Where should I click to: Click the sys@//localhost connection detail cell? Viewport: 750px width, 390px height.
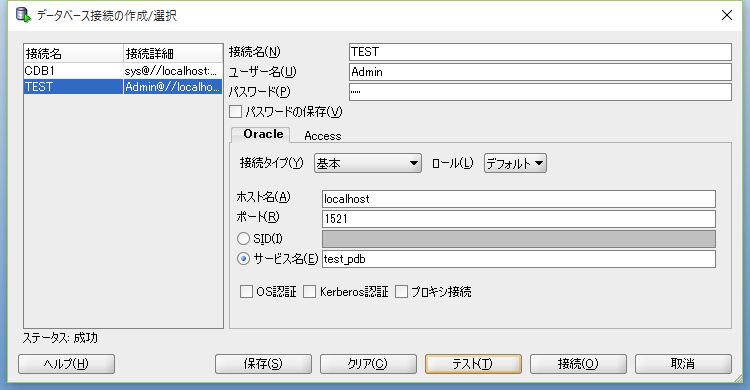(173, 71)
